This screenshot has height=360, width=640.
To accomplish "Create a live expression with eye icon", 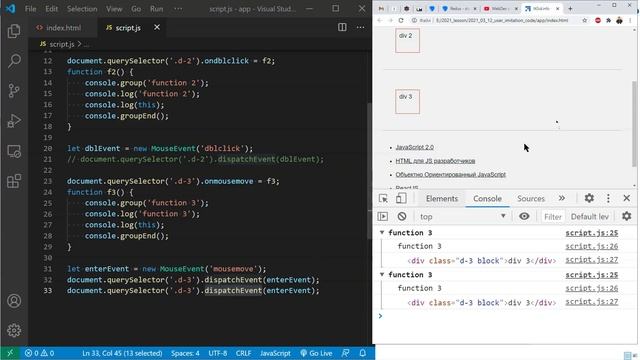I will pyautogui.click(x=524, y=216).
